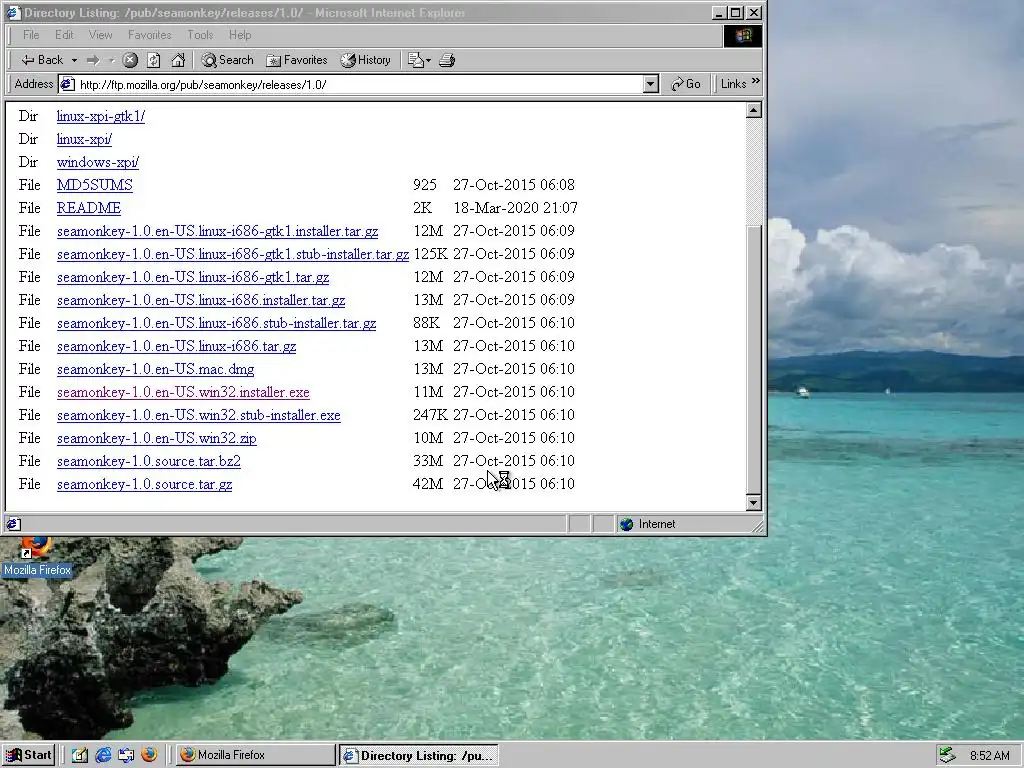Click the page icon beside the Address URL
Viewport: 1024px width, 768px height.
pos(67,84)
